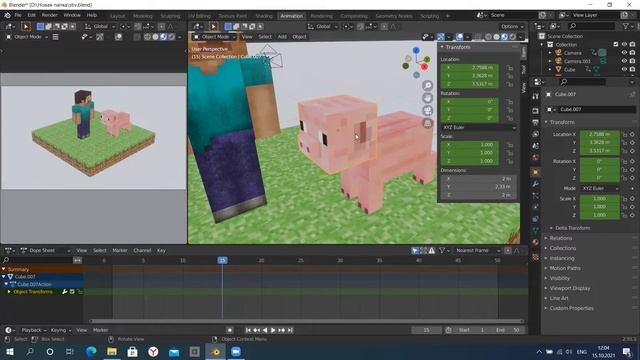The height and width of the screenshot is (360, 640).
Task: Click the select tool arrow icon in the main viewport header
Action: (213, 27)
